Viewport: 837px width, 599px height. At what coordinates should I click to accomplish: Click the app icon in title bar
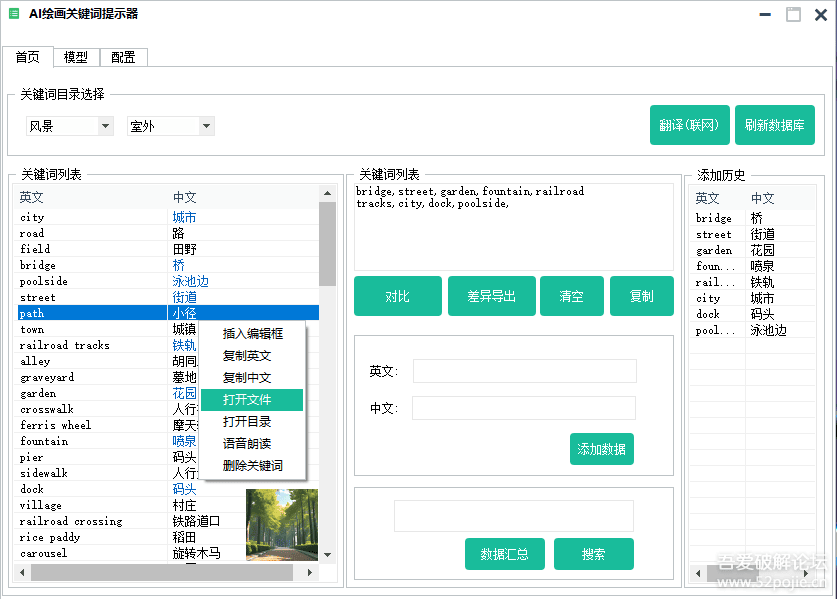(14, 14)
